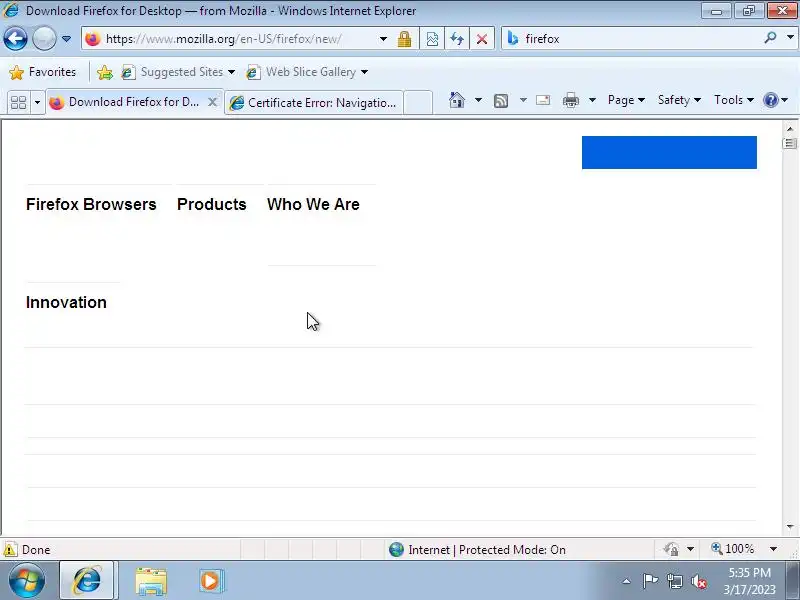Click the zoom level 100% button
The width and height of the screenshot is (800, 600).
[733, 549]
